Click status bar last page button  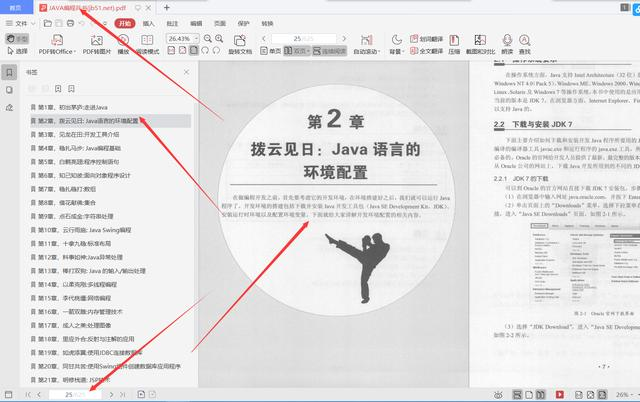(x=122, y=395)
